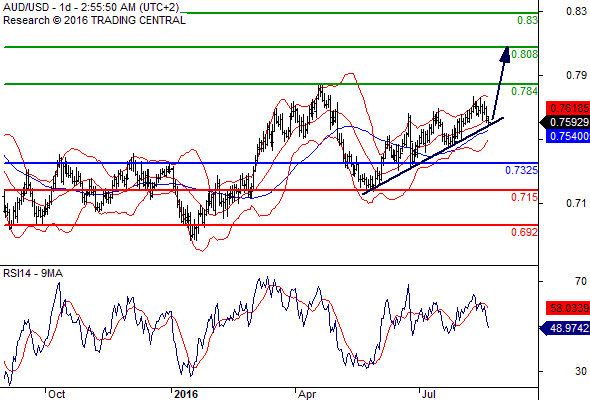Click the Apr time axis marker

pos(307,394)
